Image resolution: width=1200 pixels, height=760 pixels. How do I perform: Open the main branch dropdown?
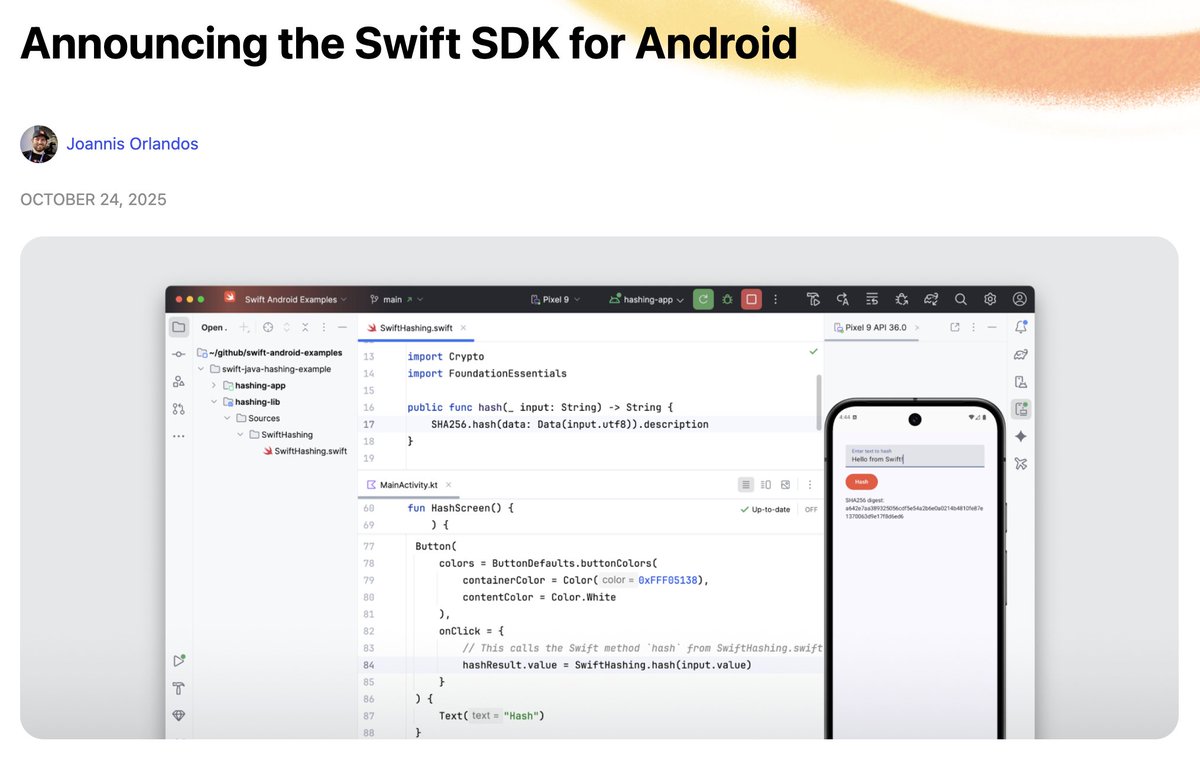coord(397,299)
